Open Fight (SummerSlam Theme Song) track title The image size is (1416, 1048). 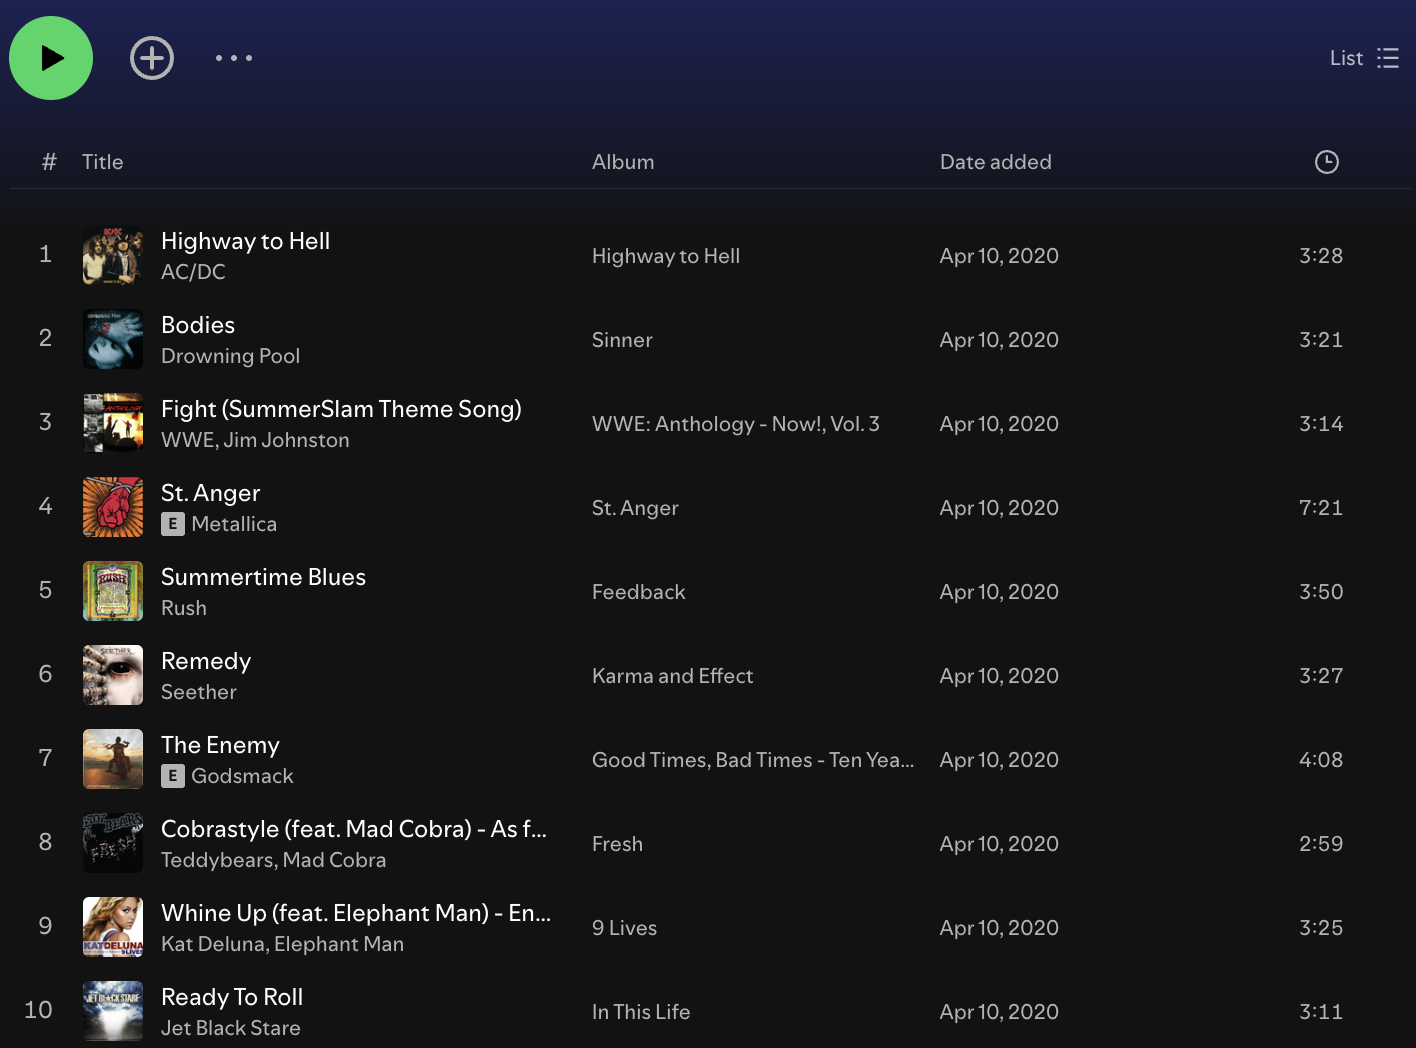tap(341, 409)
